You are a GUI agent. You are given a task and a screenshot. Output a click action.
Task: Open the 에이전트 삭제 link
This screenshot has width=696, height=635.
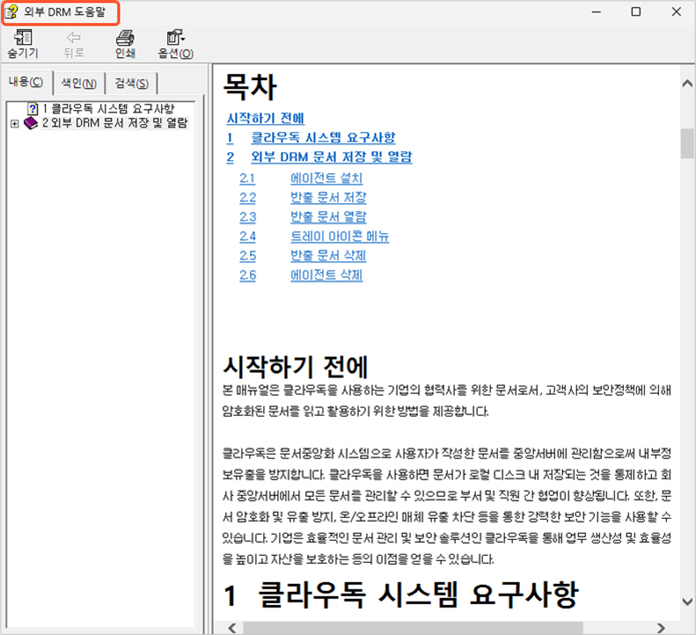coord(327,275)
